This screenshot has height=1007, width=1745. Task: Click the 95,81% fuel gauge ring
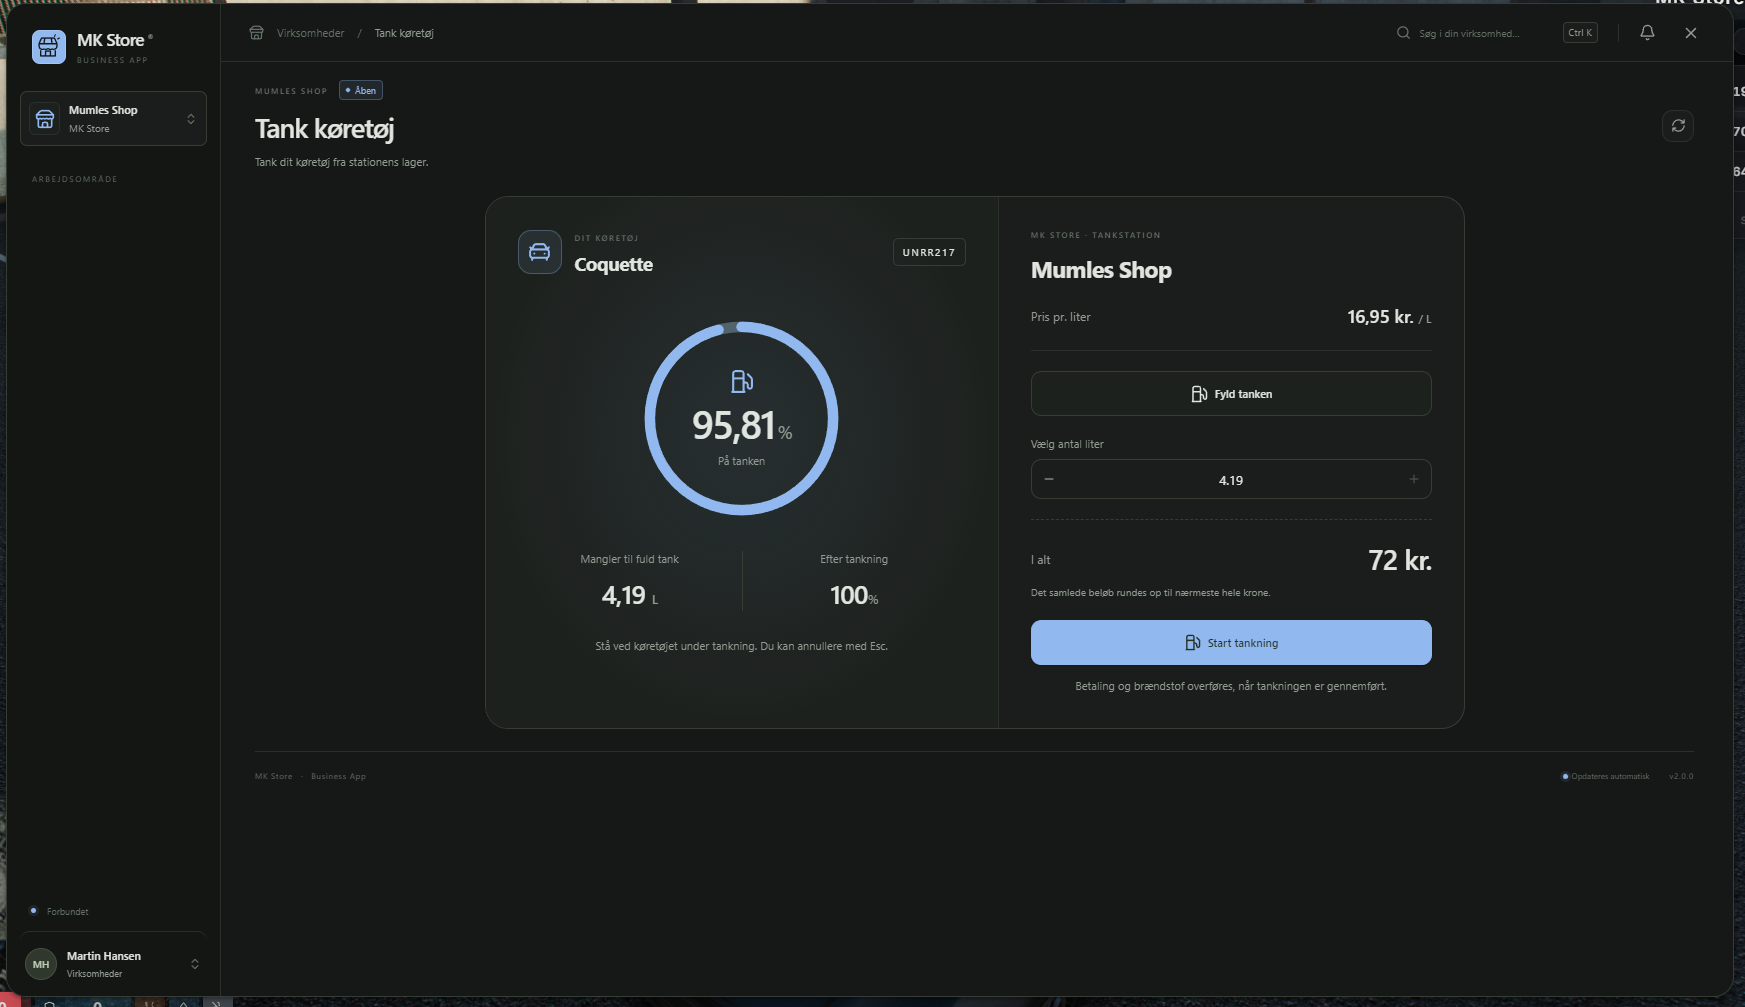pos(741,418)
